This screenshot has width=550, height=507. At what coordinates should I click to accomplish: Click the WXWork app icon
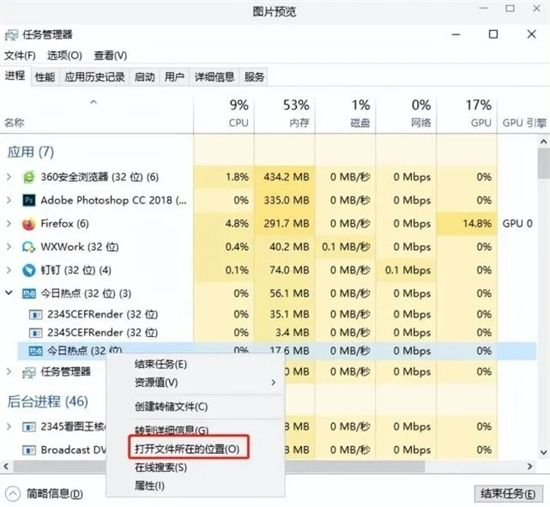click(29, 247)
